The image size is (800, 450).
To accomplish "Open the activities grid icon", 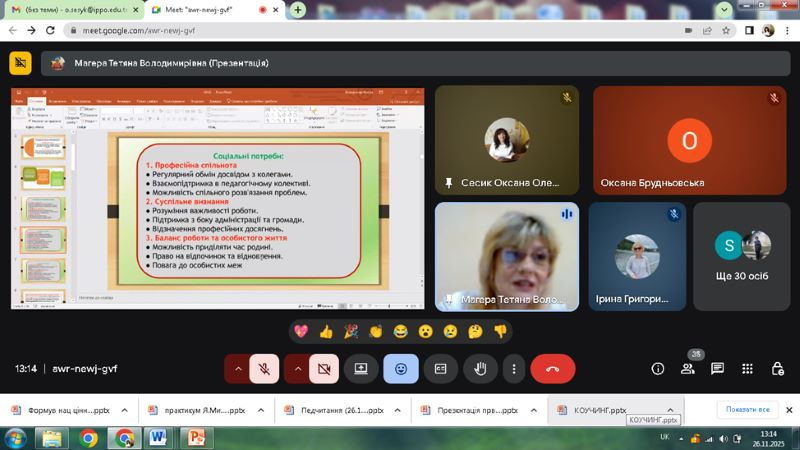I will pyautogui.click(x=747, y=369).
